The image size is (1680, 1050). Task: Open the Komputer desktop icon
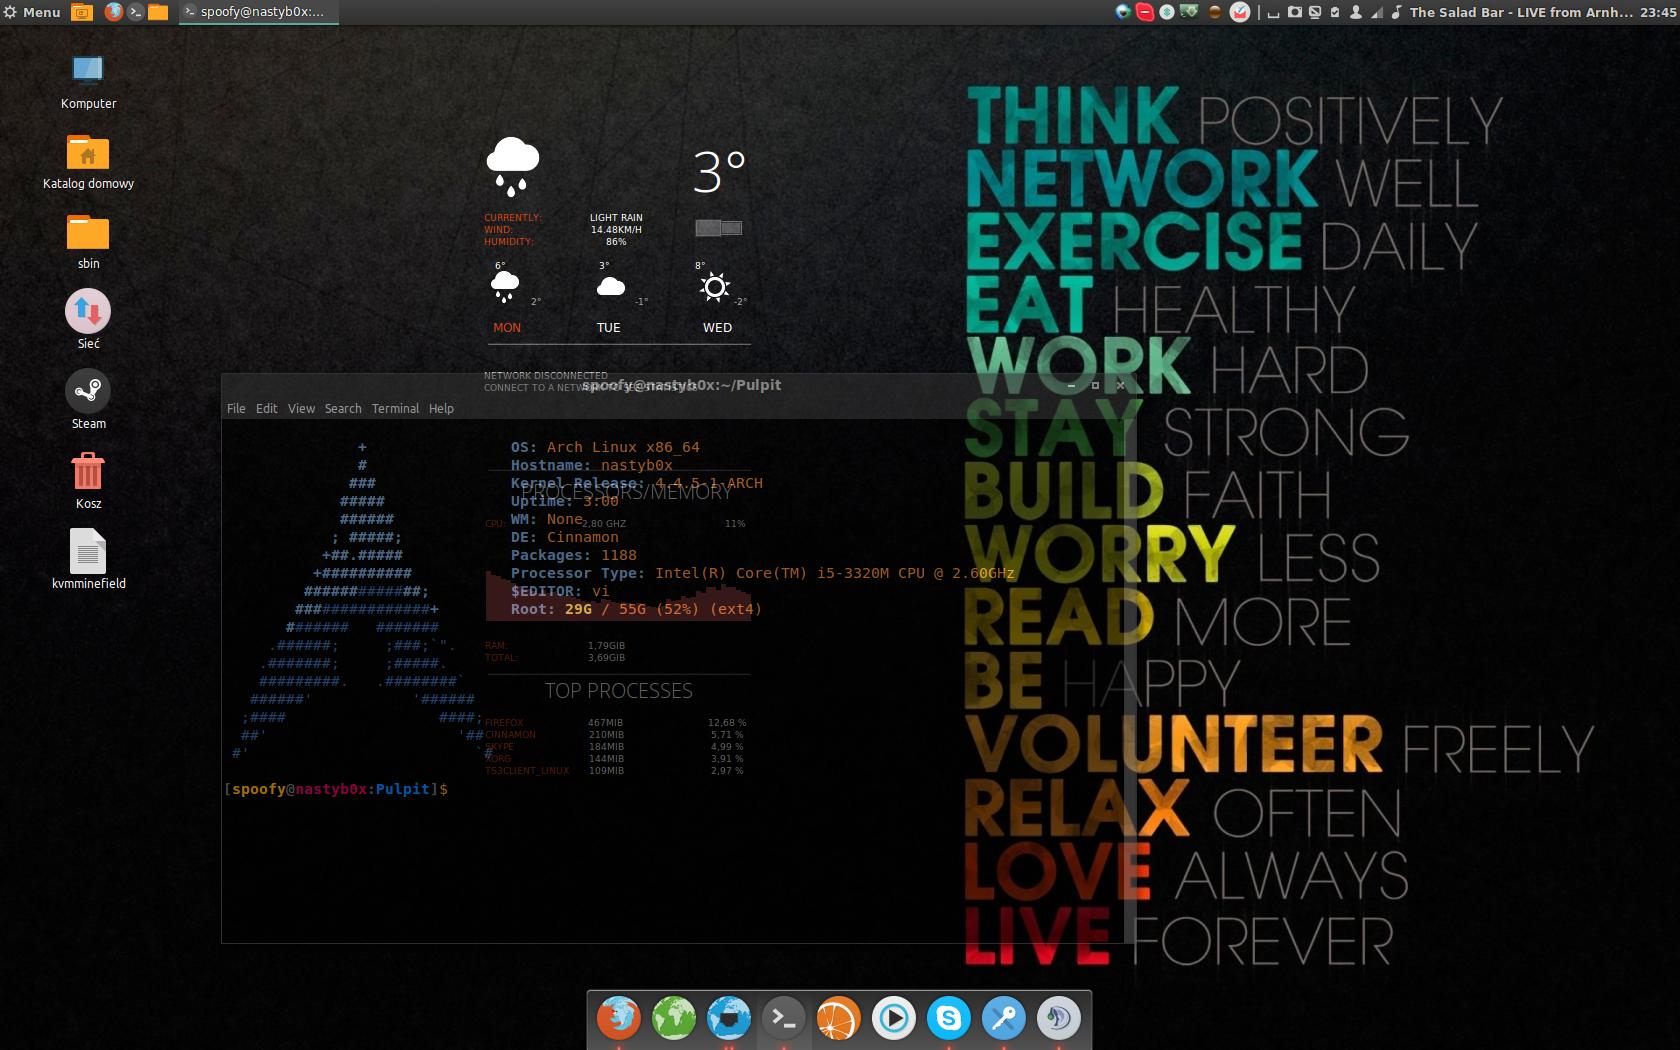88,82
